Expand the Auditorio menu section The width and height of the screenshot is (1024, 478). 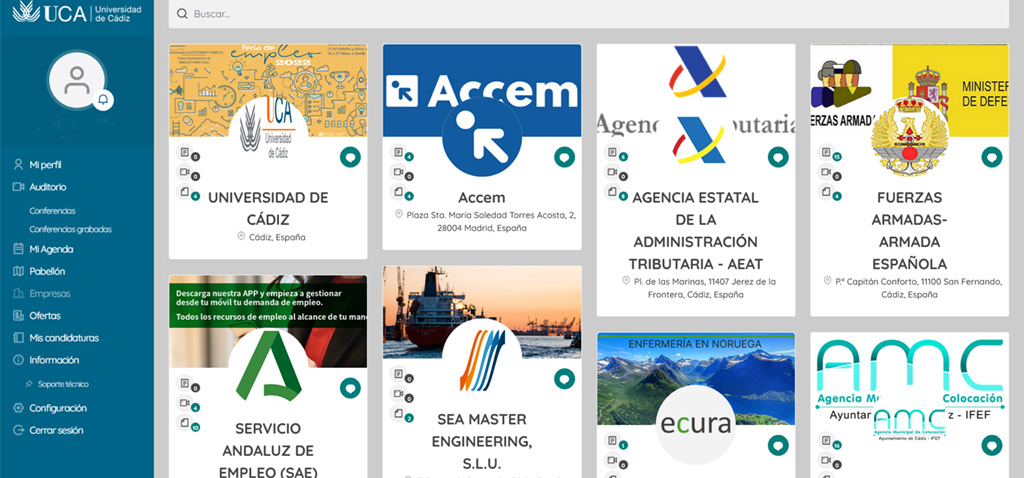pyautogui.click(x=48, y=187)
